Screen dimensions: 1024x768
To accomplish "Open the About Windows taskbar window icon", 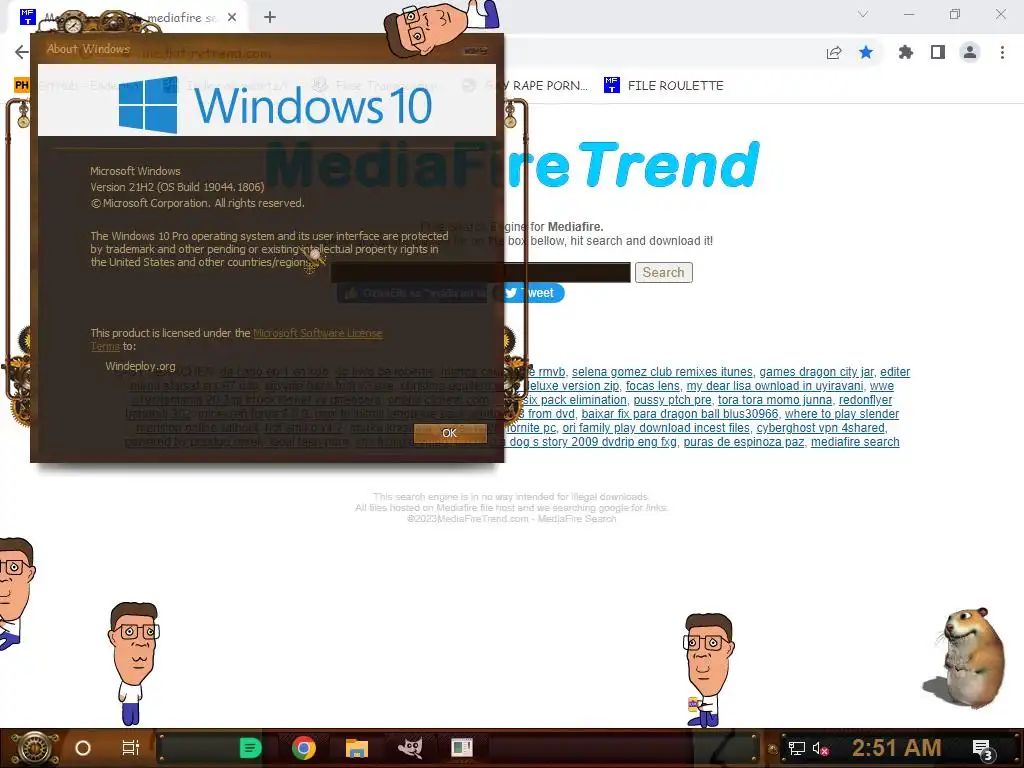I will coord(462,748).
